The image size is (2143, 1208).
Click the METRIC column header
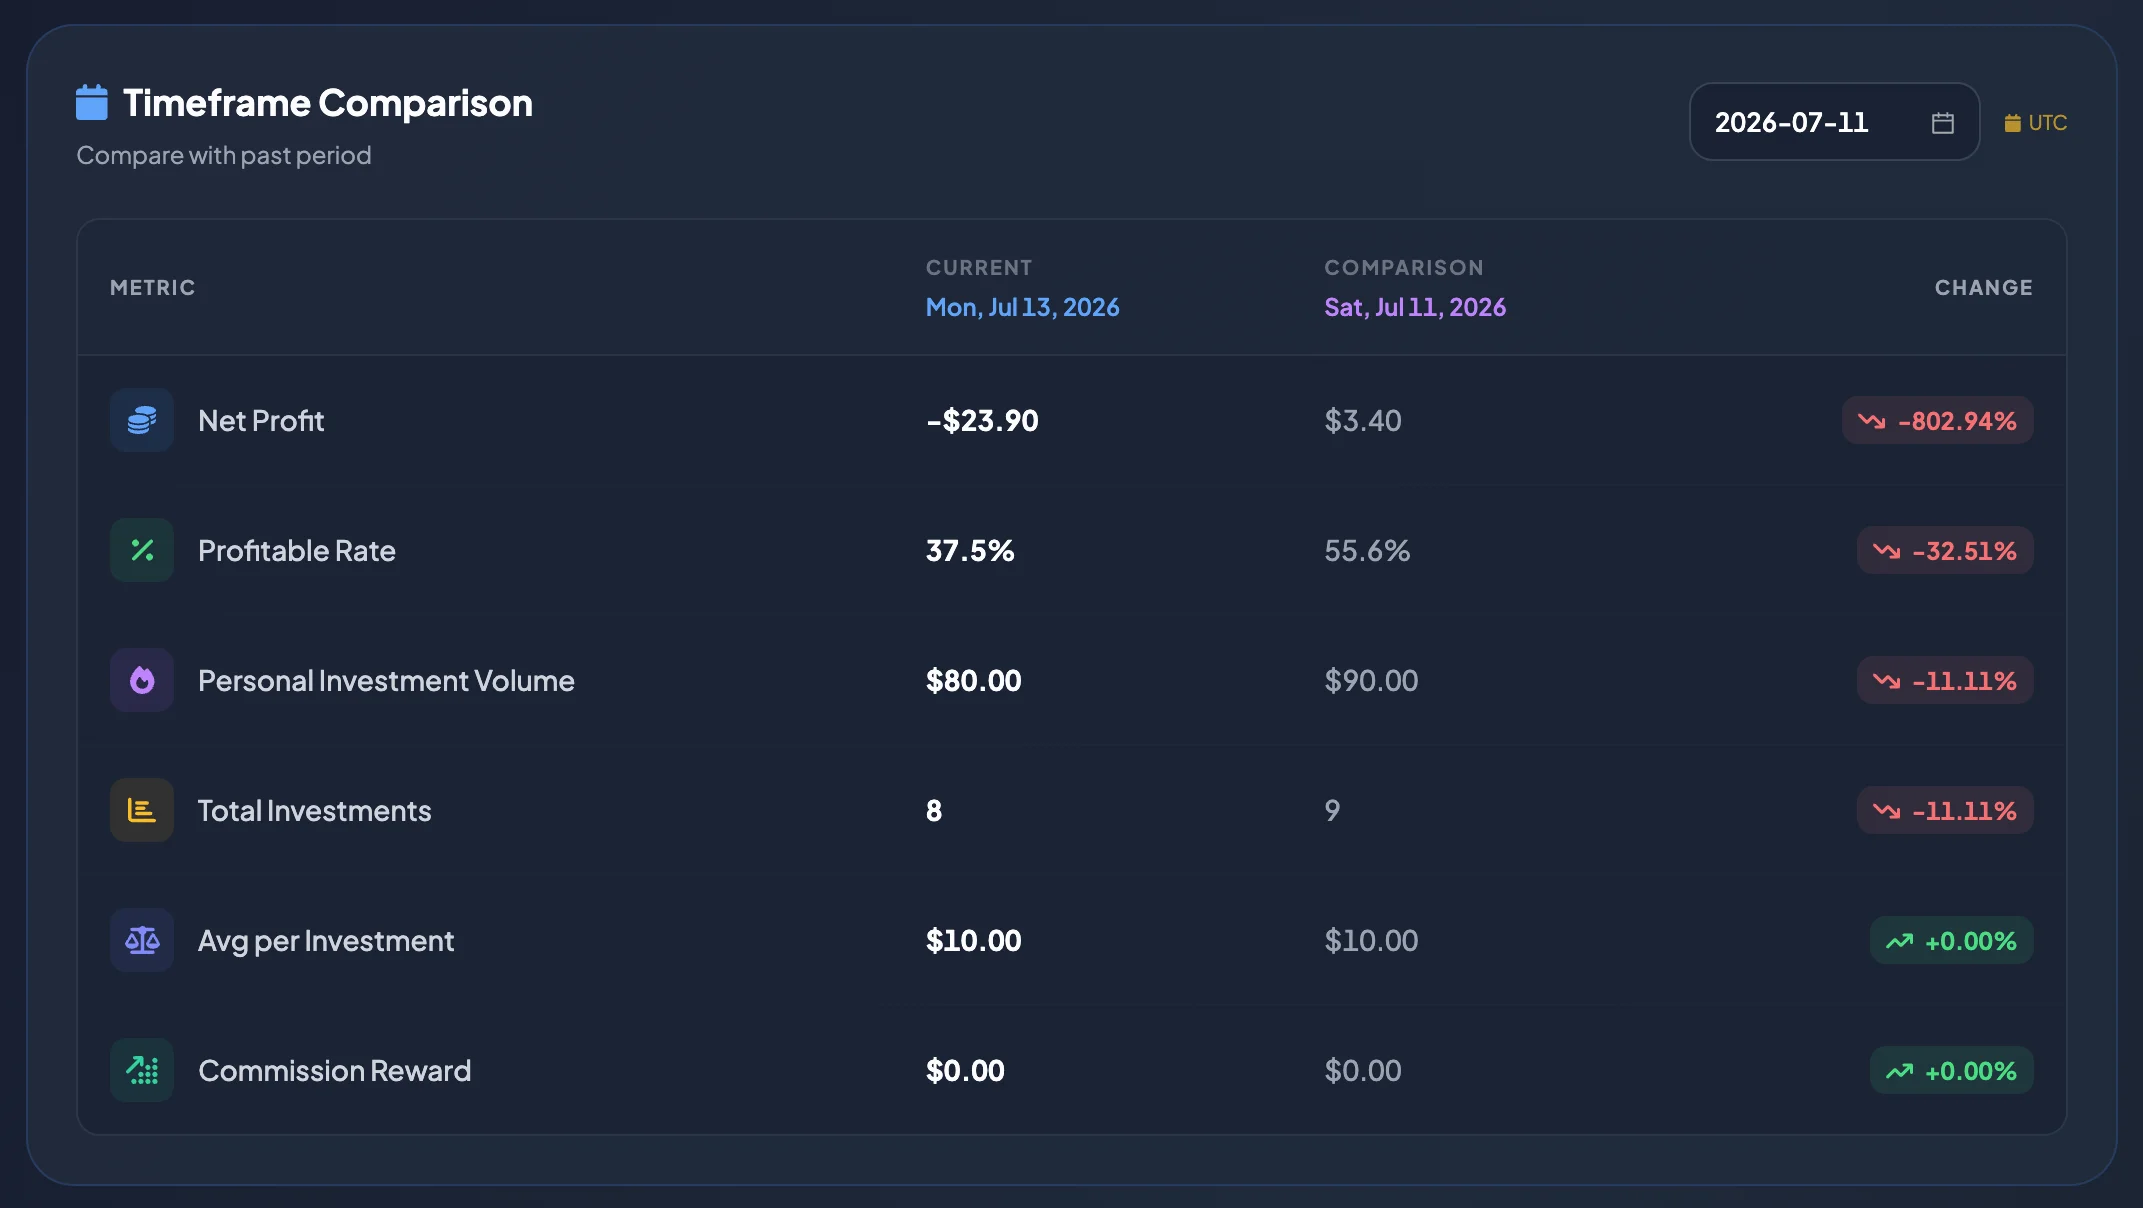(153, 287)
